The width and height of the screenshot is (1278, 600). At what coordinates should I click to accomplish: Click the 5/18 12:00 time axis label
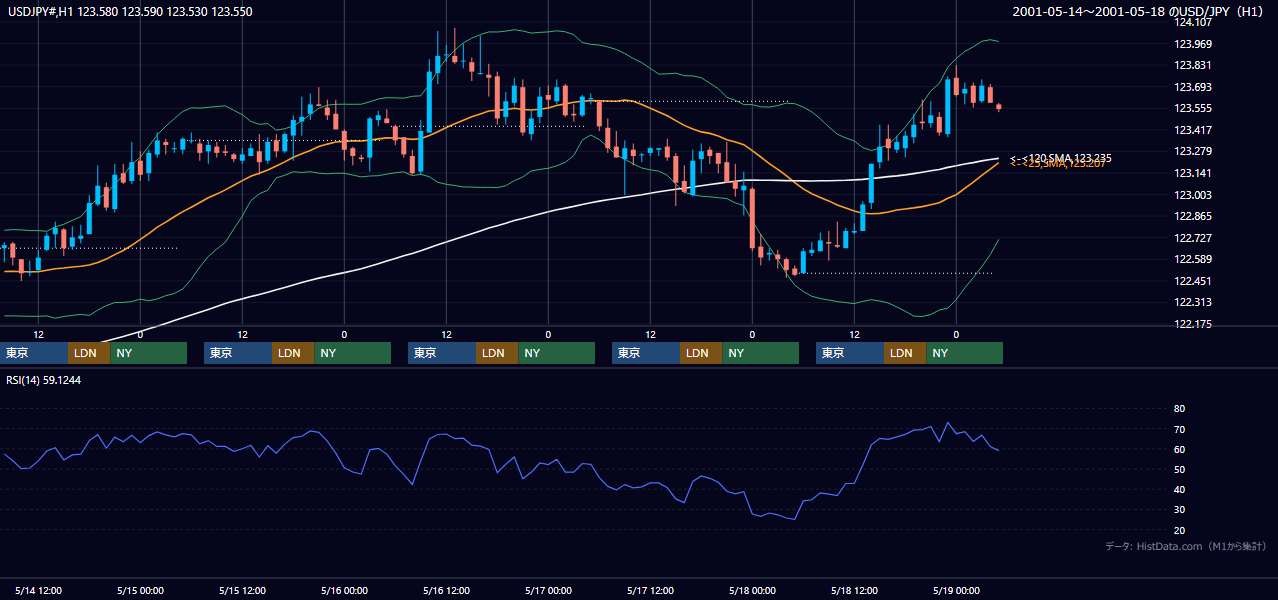(x=855, y=590)
